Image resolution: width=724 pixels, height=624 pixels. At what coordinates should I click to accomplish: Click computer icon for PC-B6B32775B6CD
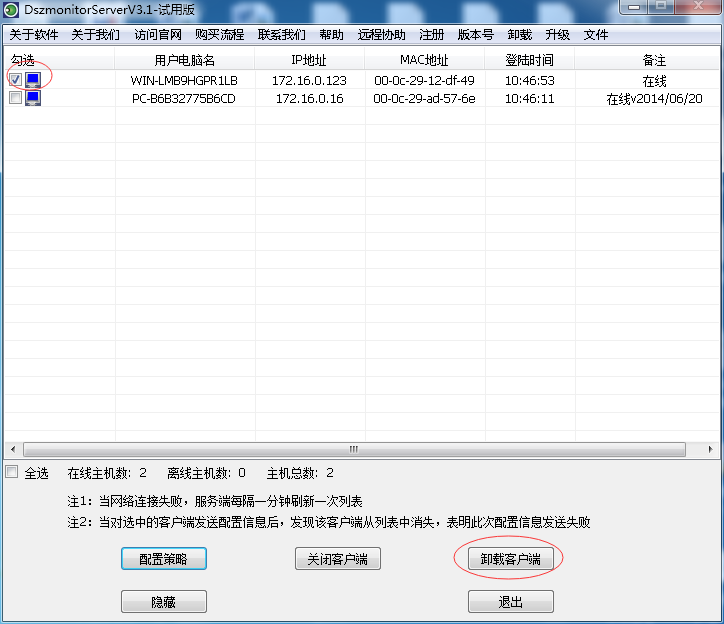point(33,98)
